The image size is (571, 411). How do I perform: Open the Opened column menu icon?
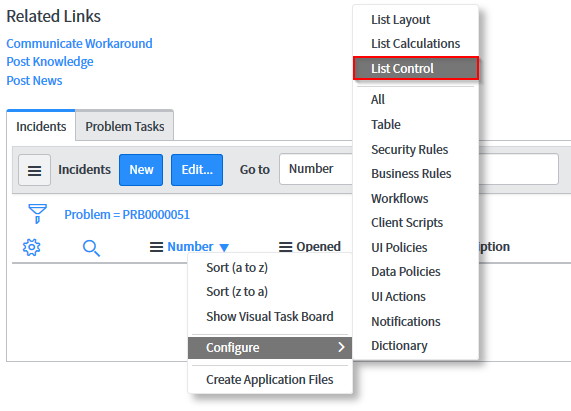[286, 247]
